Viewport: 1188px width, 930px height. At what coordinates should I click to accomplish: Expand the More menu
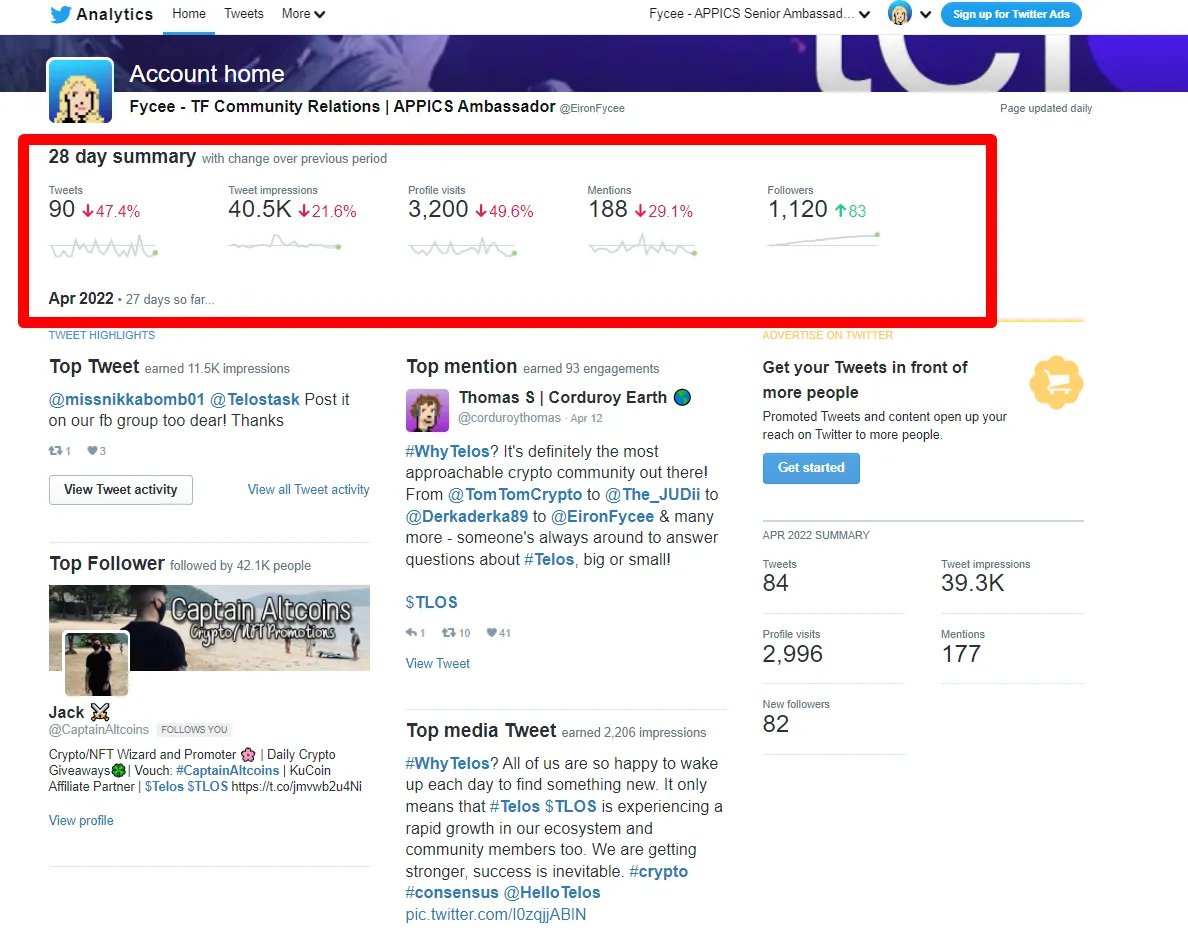[303, 14]
